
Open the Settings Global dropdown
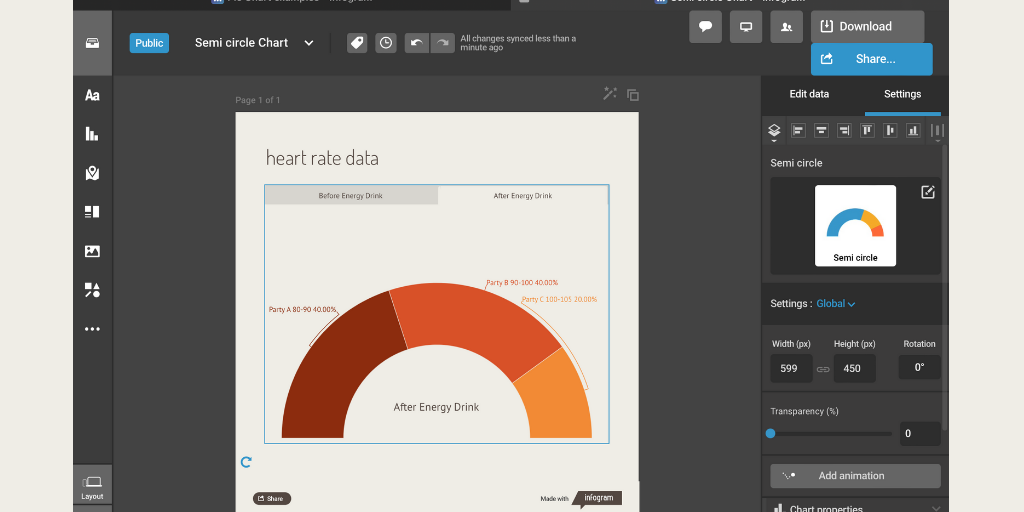point(835,304)
